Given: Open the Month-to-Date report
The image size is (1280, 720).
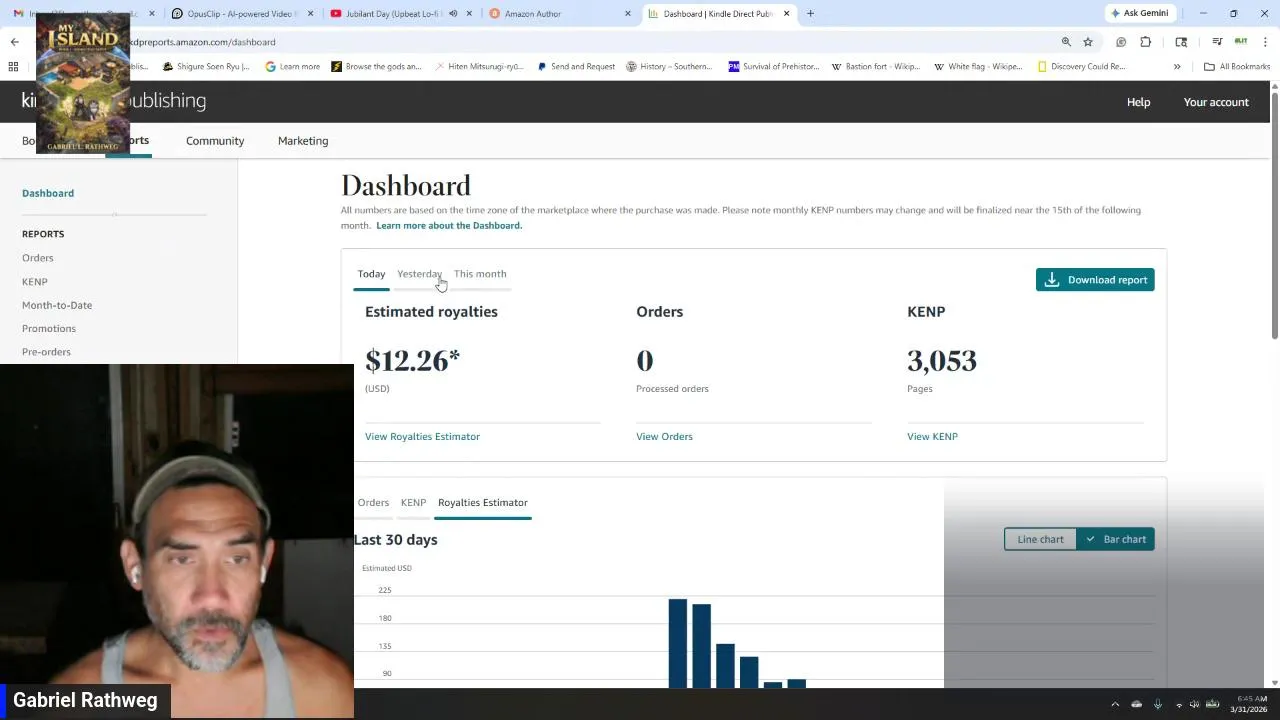Looking at the screenshot, I should 57,305.
